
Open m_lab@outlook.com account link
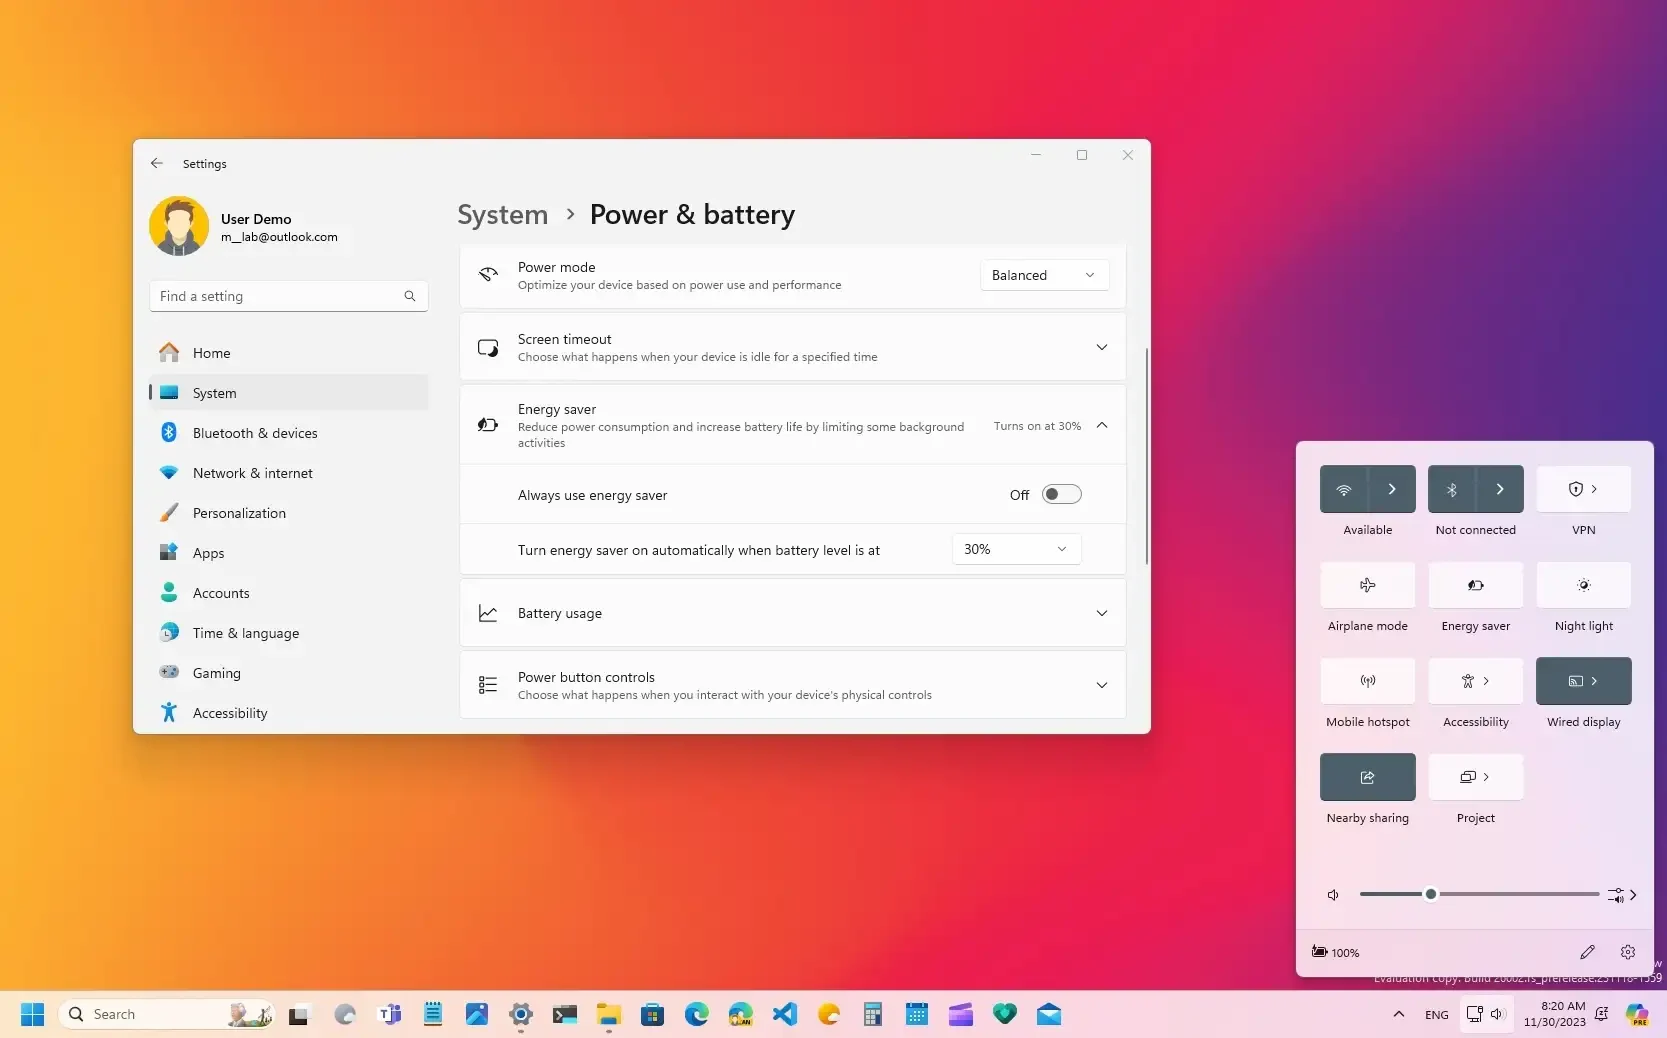tap(279, 237)
